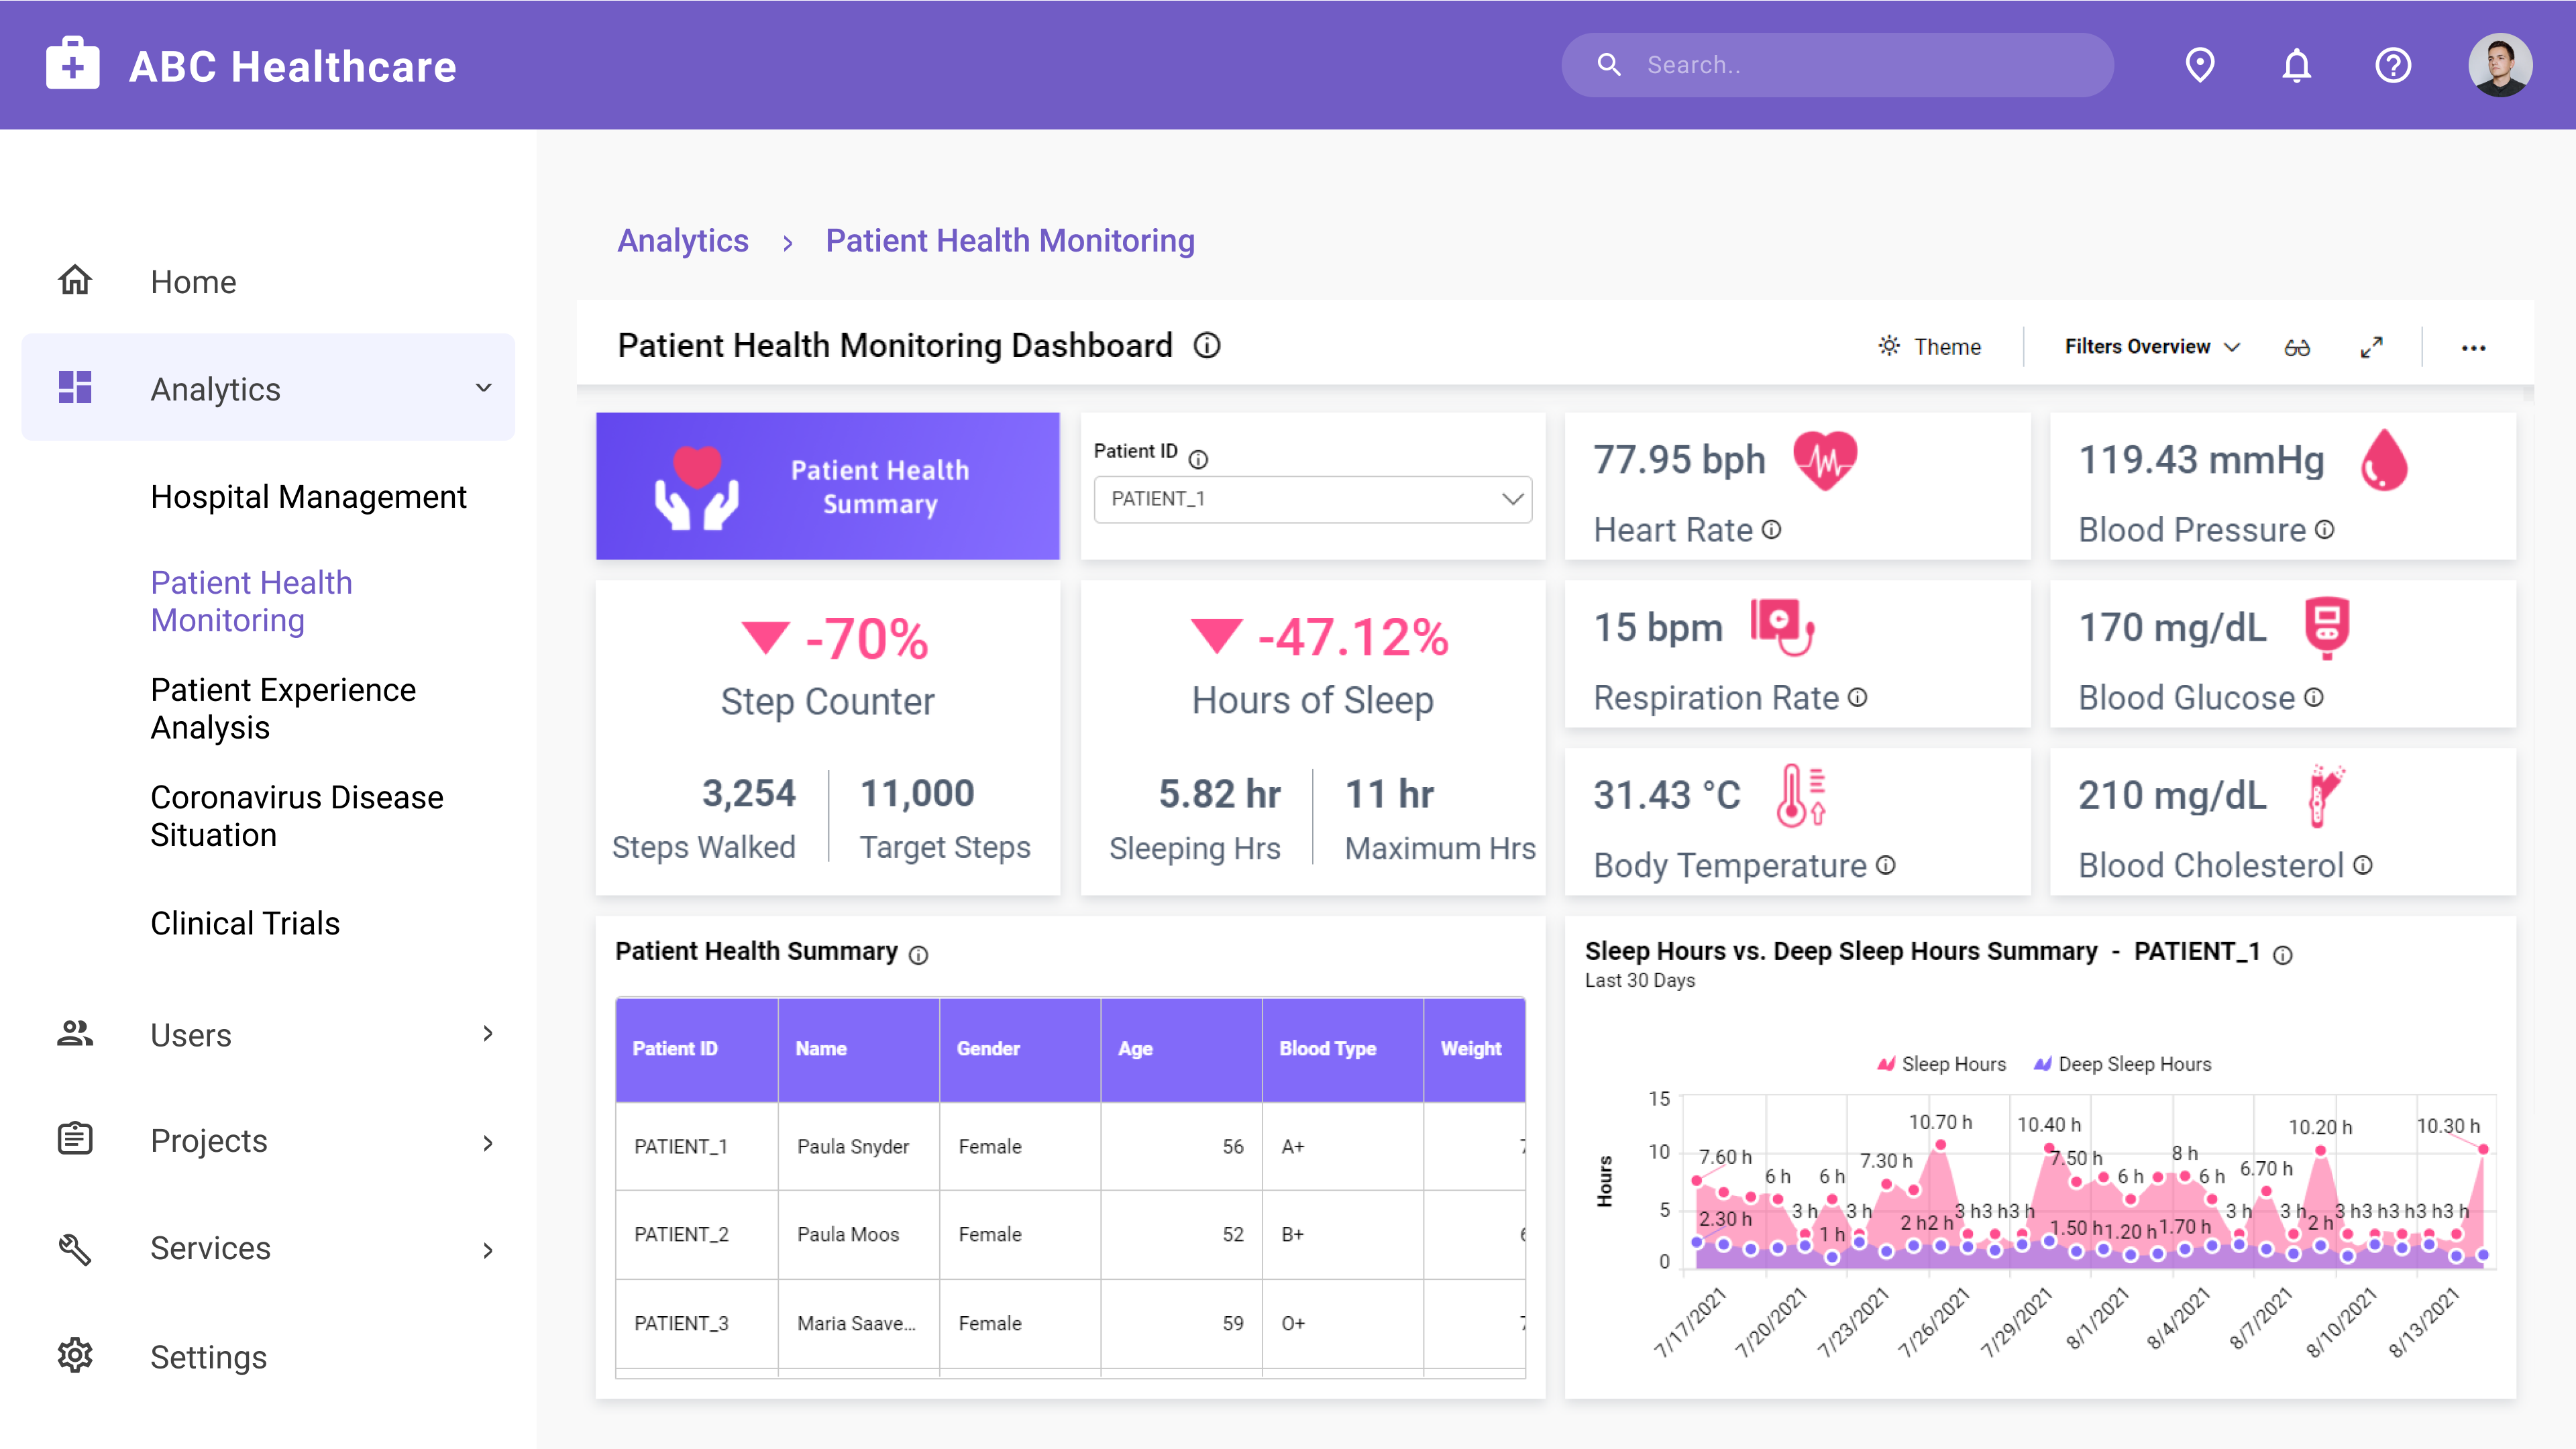This screenshot has height=1449, width=2576.
Task: Open the Patient ID dropdown
Action: 1312,499
